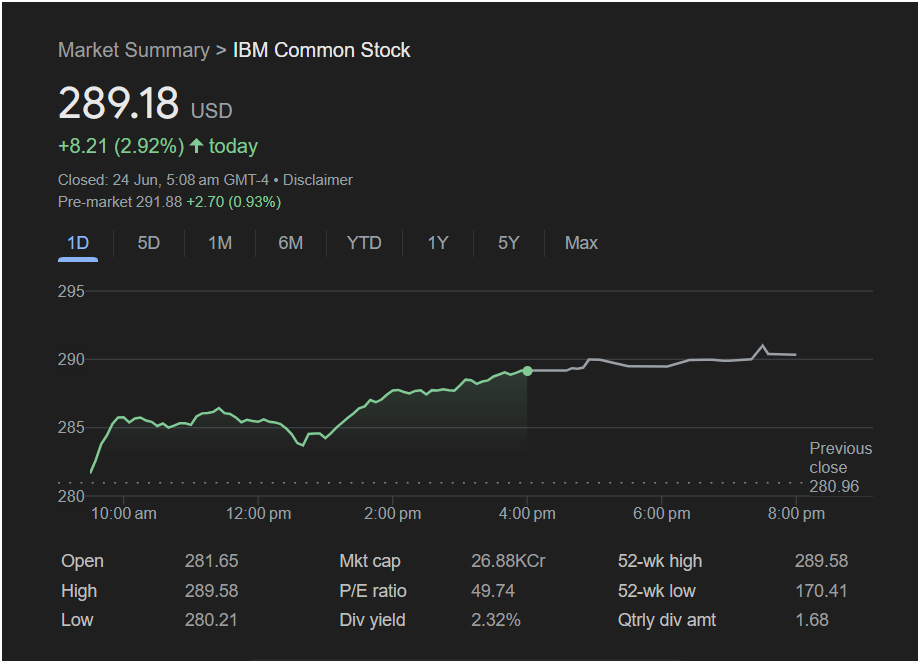Click the green up arrow next to today

(x=197, y=146)
